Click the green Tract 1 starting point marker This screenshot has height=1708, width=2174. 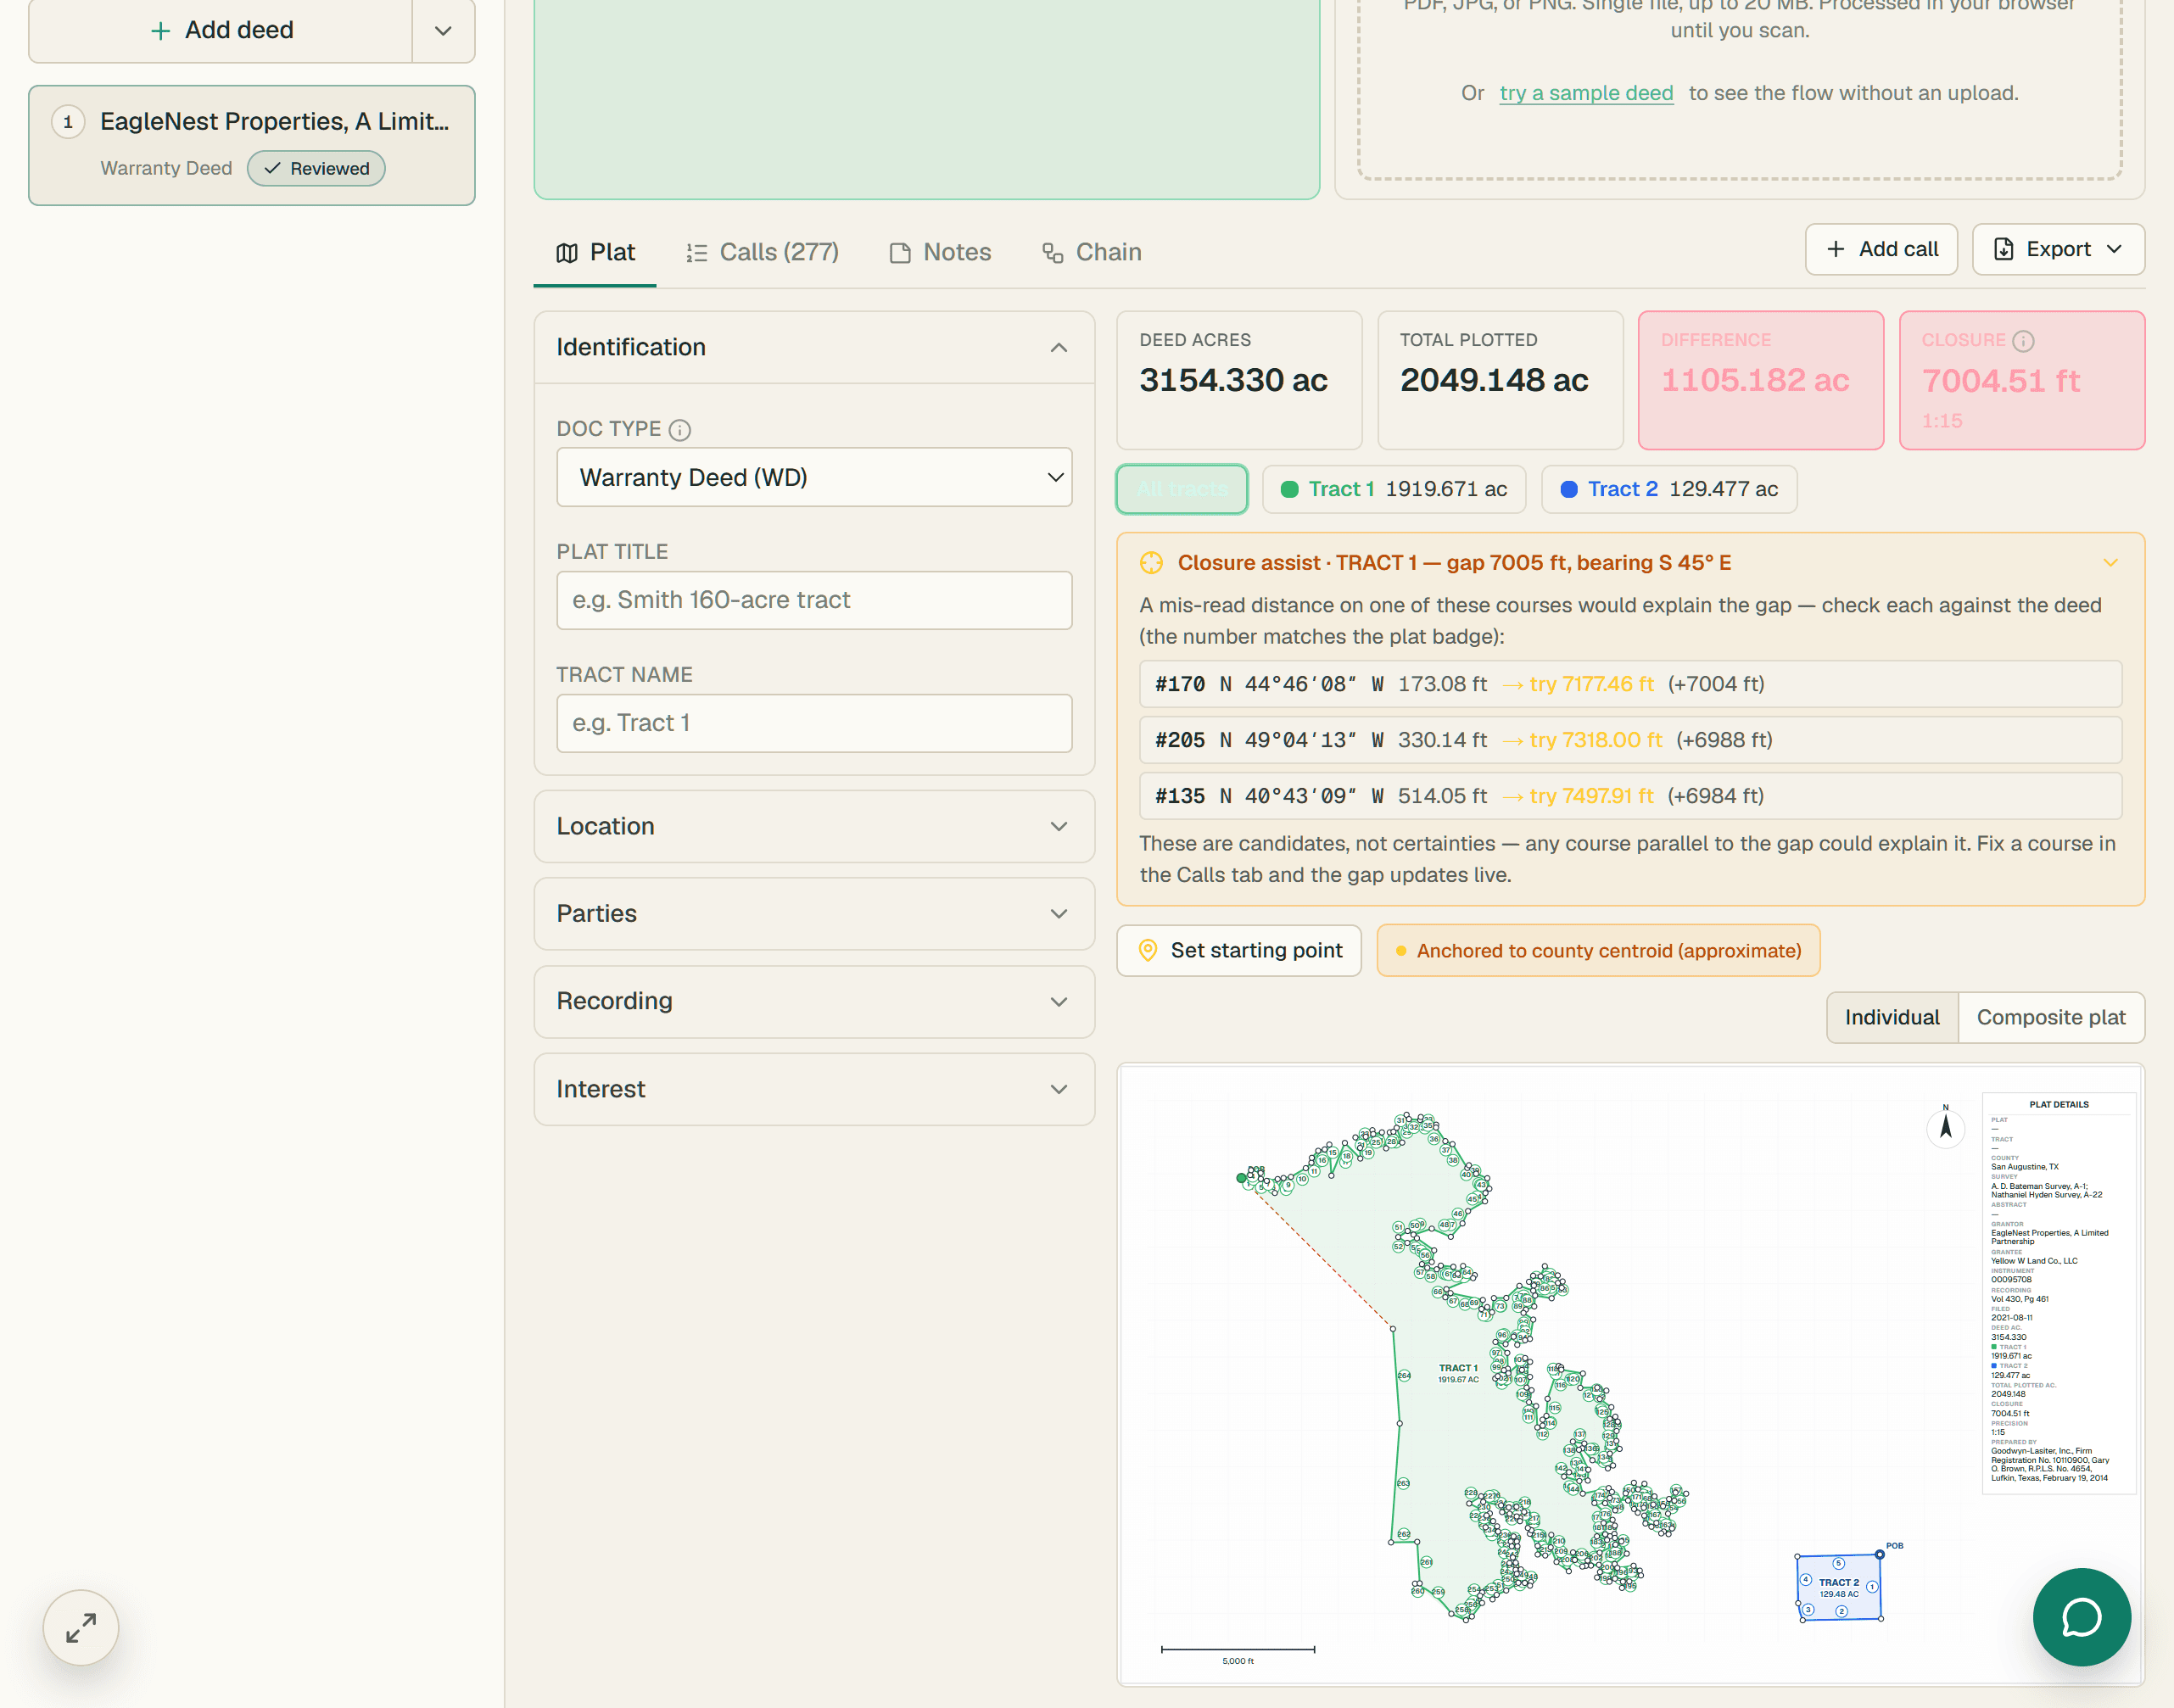[x=1241, y=1178]
